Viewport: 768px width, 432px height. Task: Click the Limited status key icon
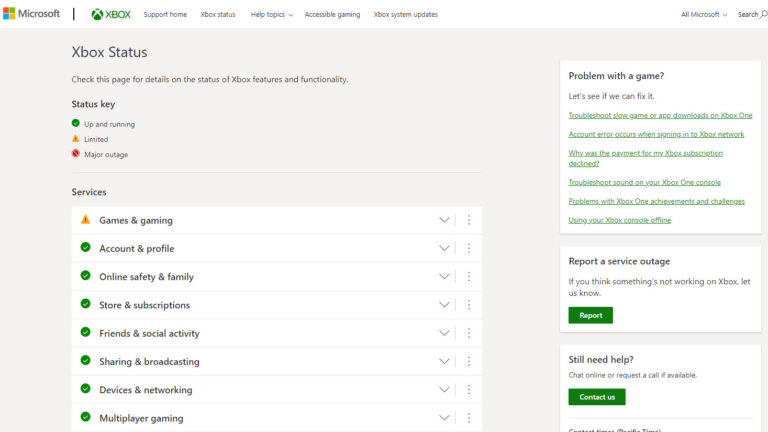point(75,139)
